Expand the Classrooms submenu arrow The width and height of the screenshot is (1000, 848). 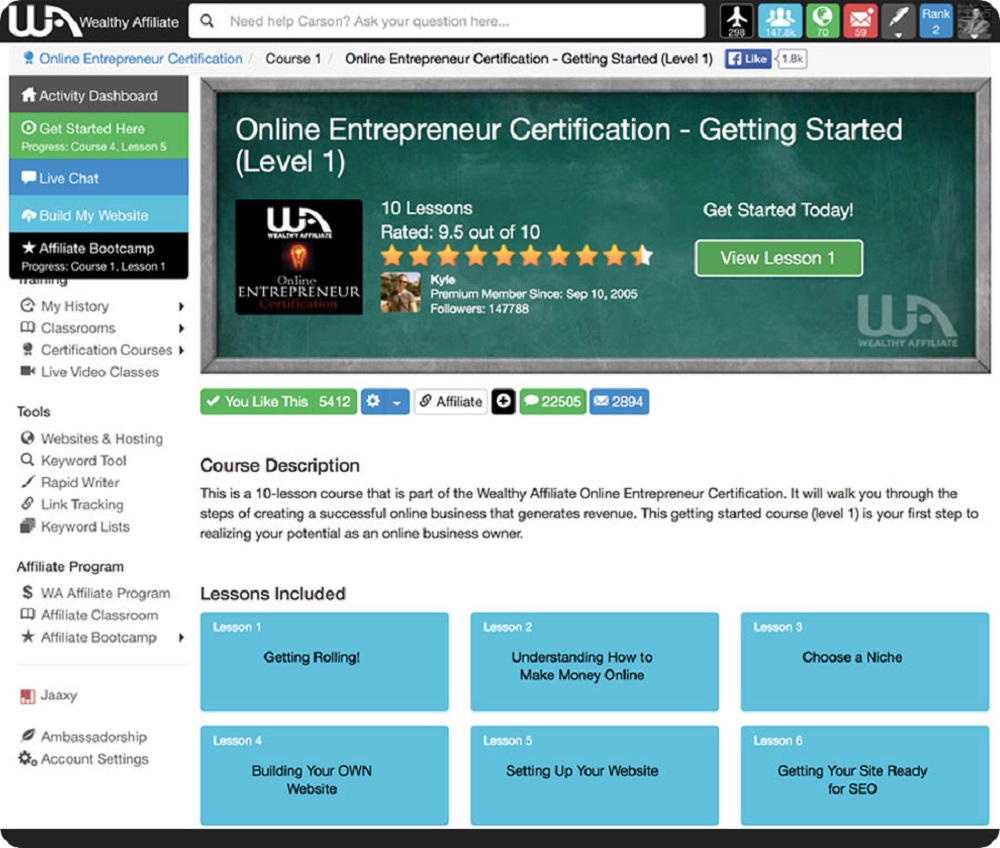182,328
